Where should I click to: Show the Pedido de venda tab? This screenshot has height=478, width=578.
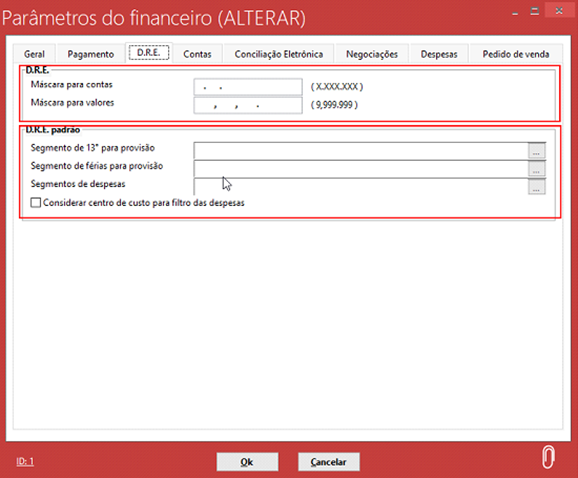coord(516,54)
